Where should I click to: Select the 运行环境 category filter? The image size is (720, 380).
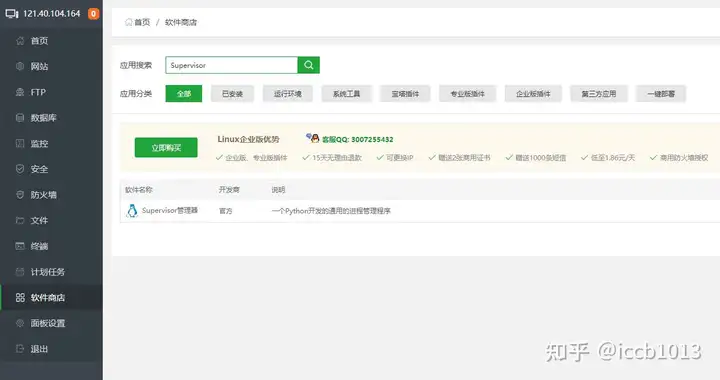click(288, 94)
